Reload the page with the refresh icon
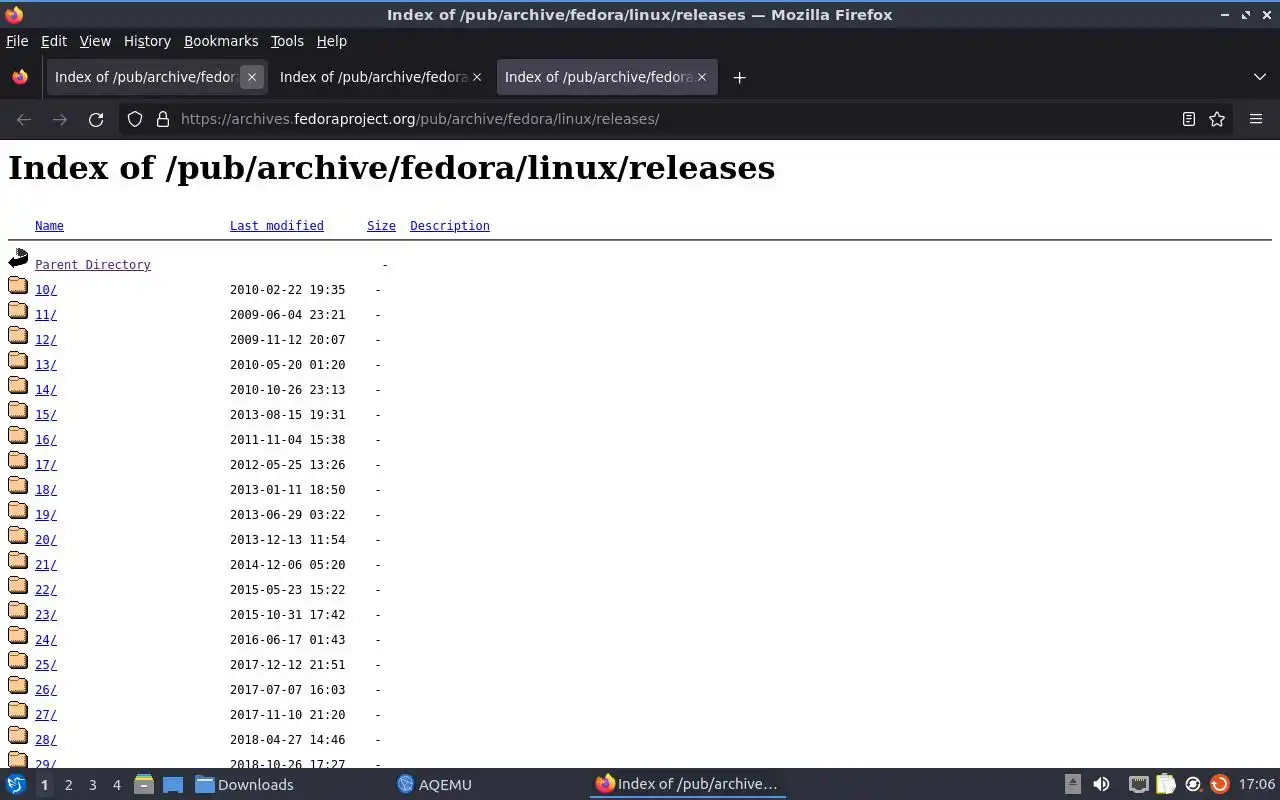The width and height of the screenshot is (1280, 800). pyautogui.click(x=96, y=119)
